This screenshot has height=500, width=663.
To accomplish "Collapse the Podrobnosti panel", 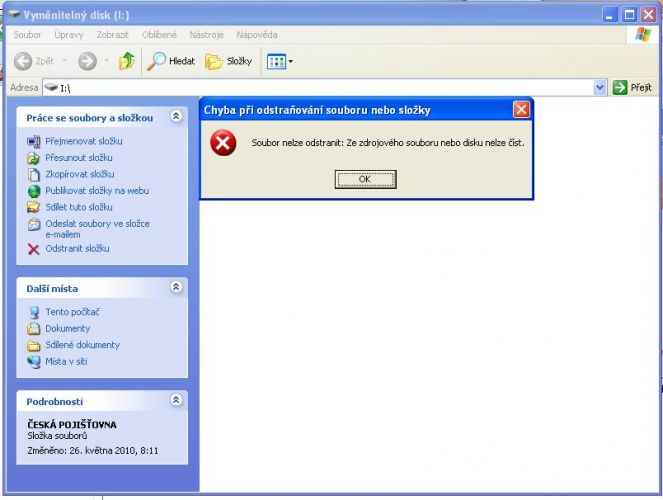I will click(176, 400).
